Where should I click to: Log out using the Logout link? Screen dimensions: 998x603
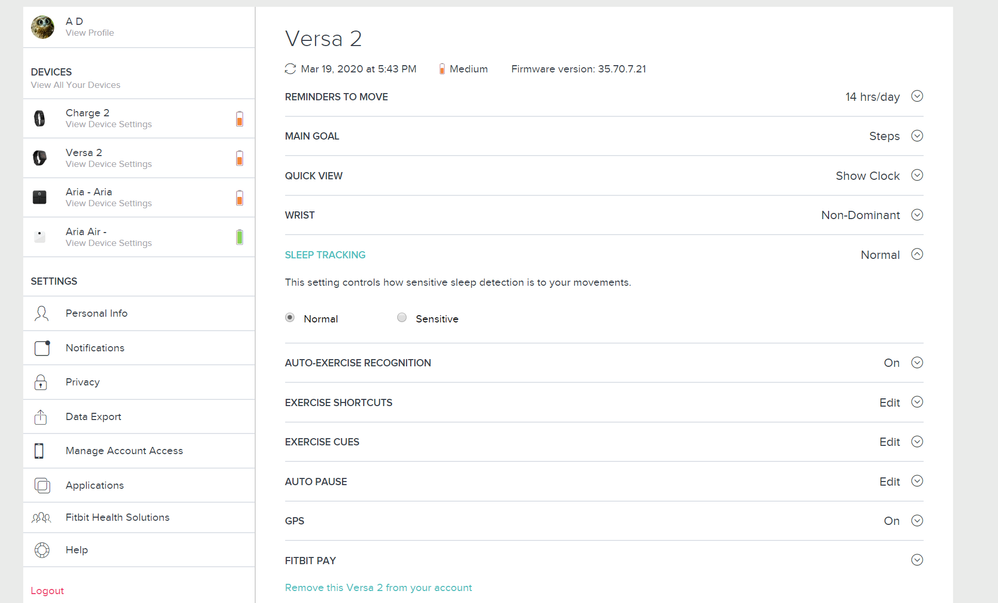(x=47, y=591)
